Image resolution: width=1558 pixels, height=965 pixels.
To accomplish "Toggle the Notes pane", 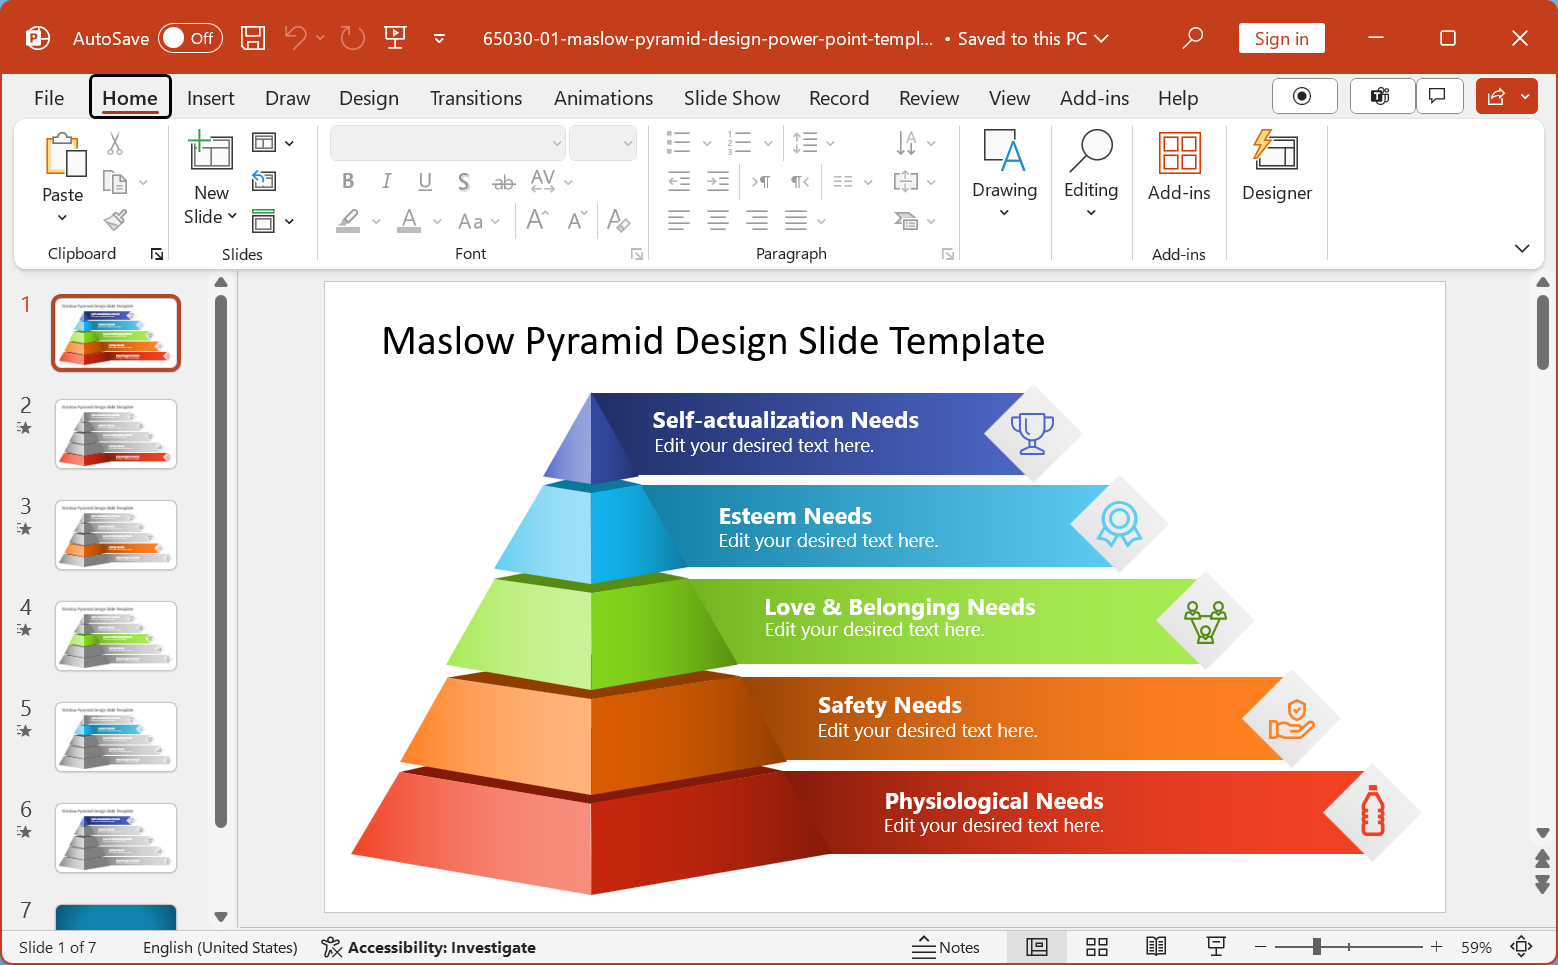I will [946, 947].
